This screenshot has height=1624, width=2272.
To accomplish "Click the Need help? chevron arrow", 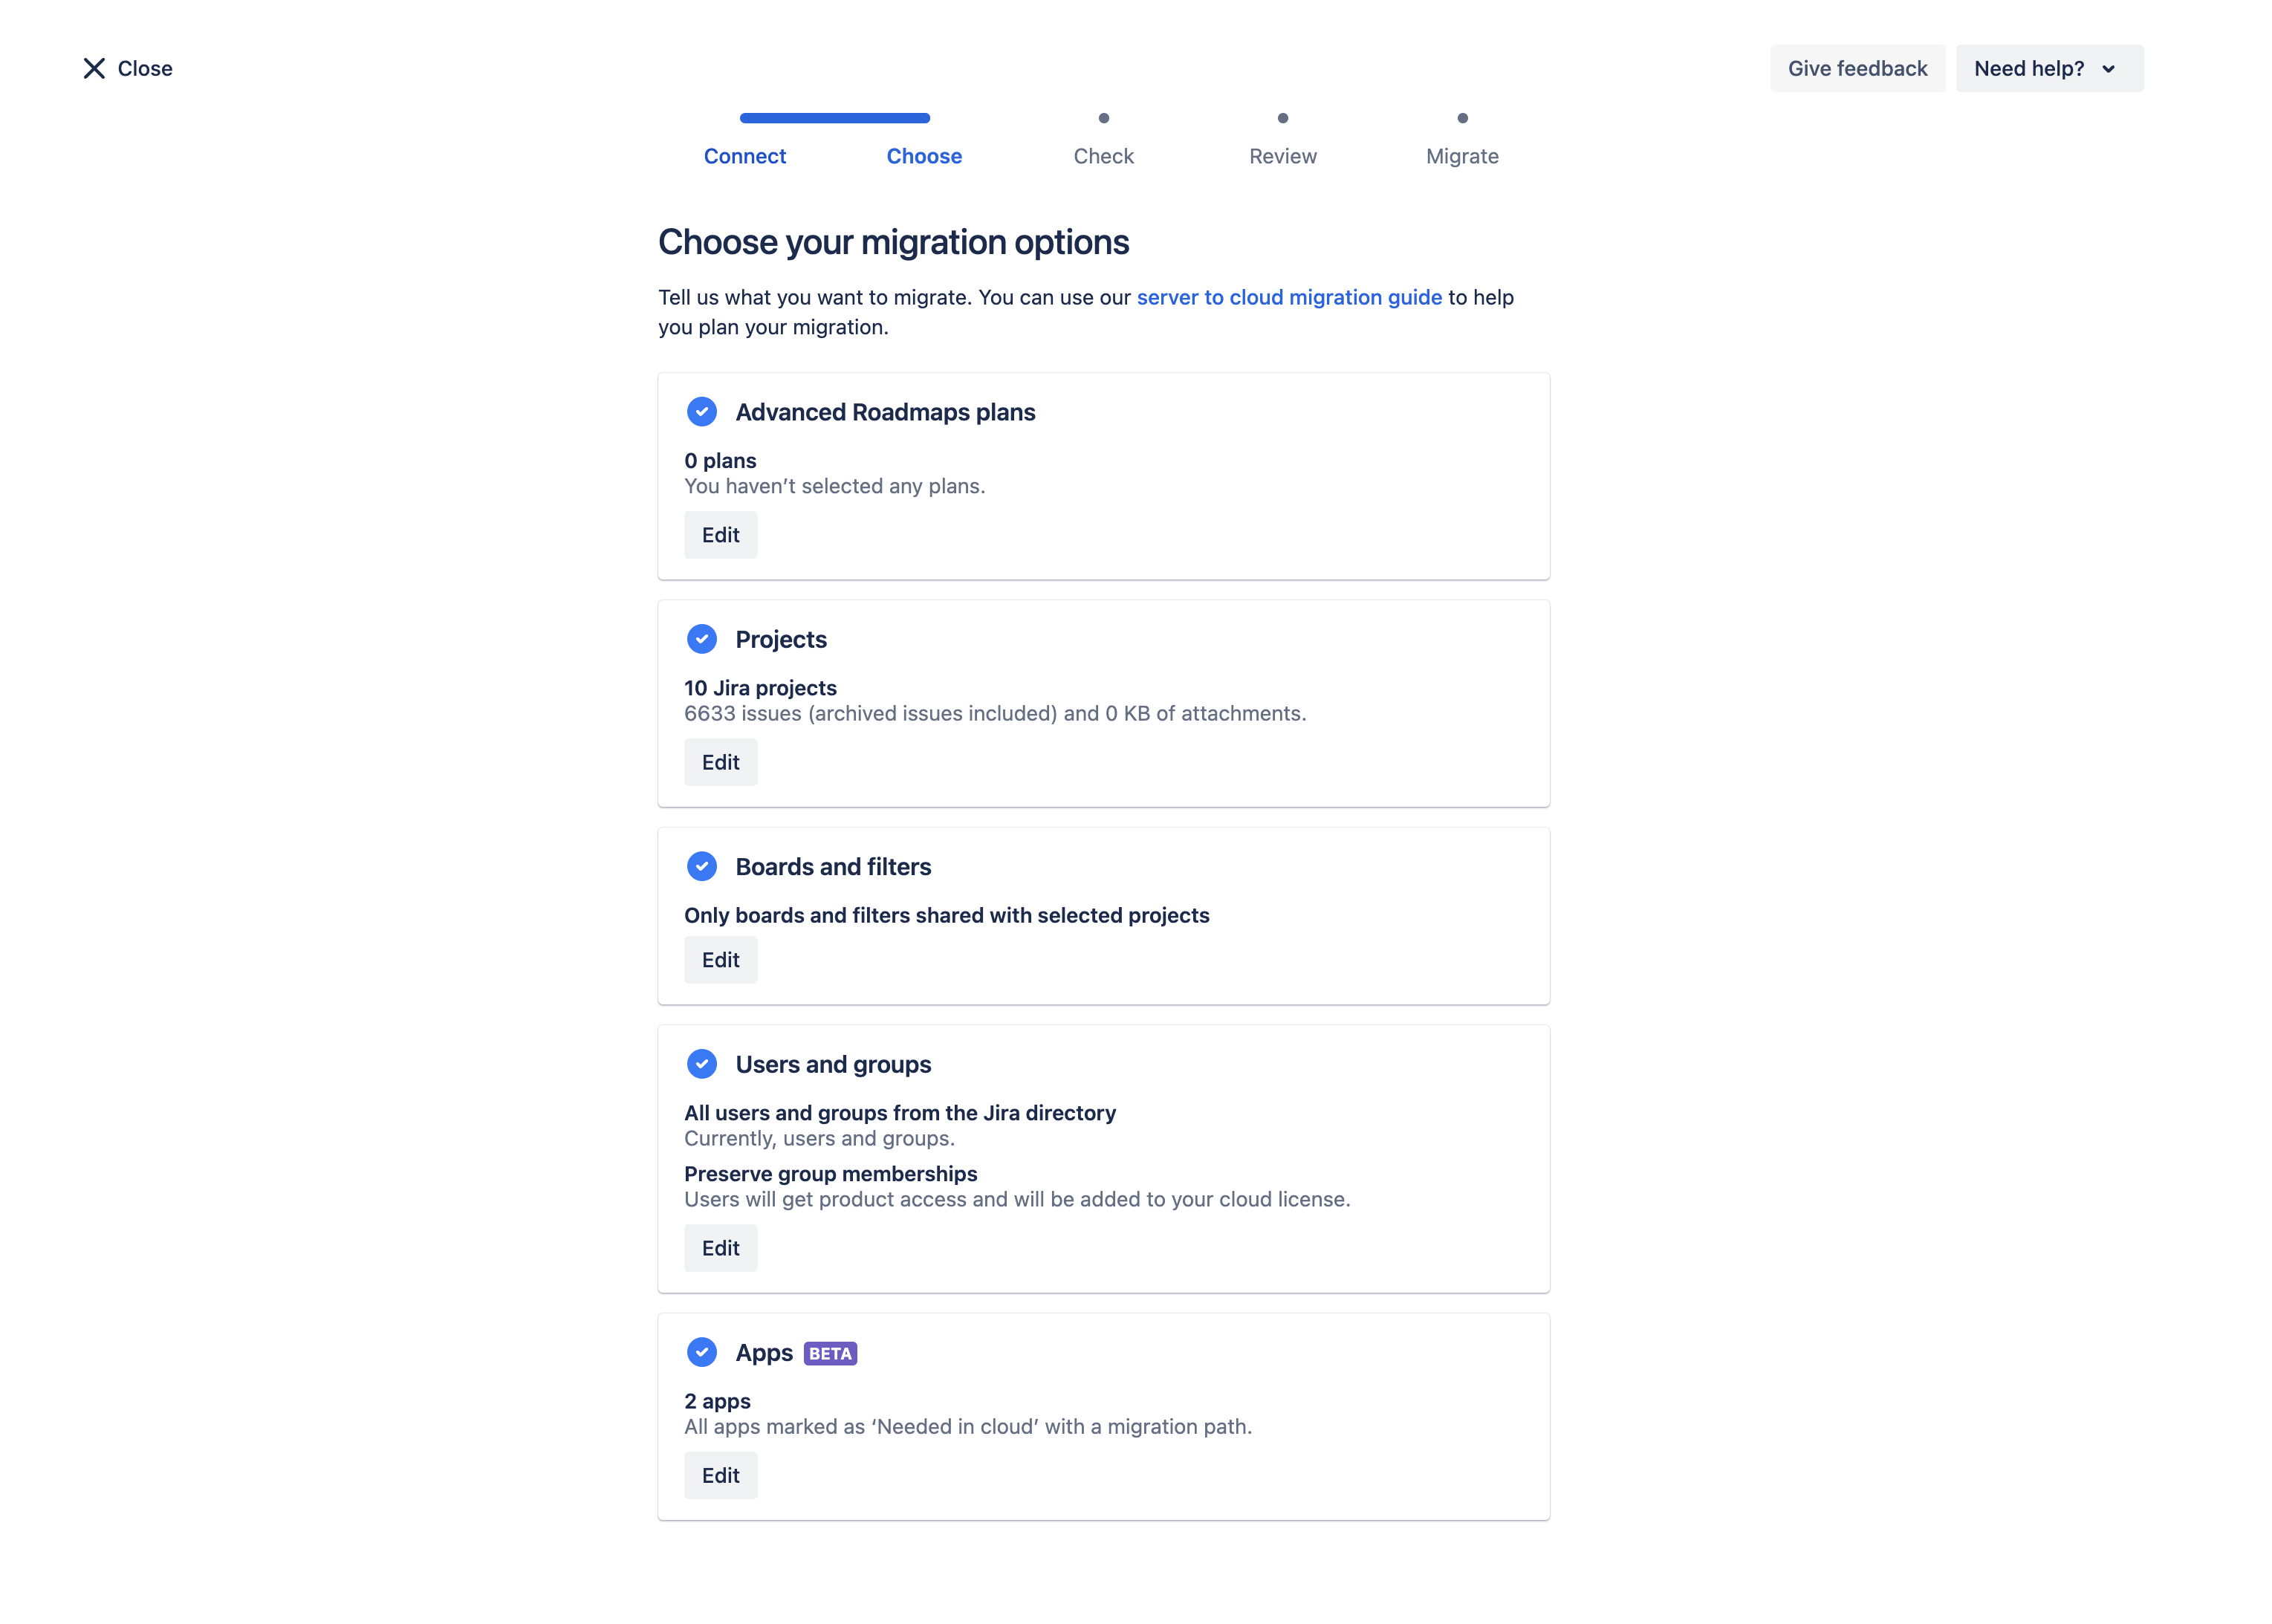I will click(2108, 69).
